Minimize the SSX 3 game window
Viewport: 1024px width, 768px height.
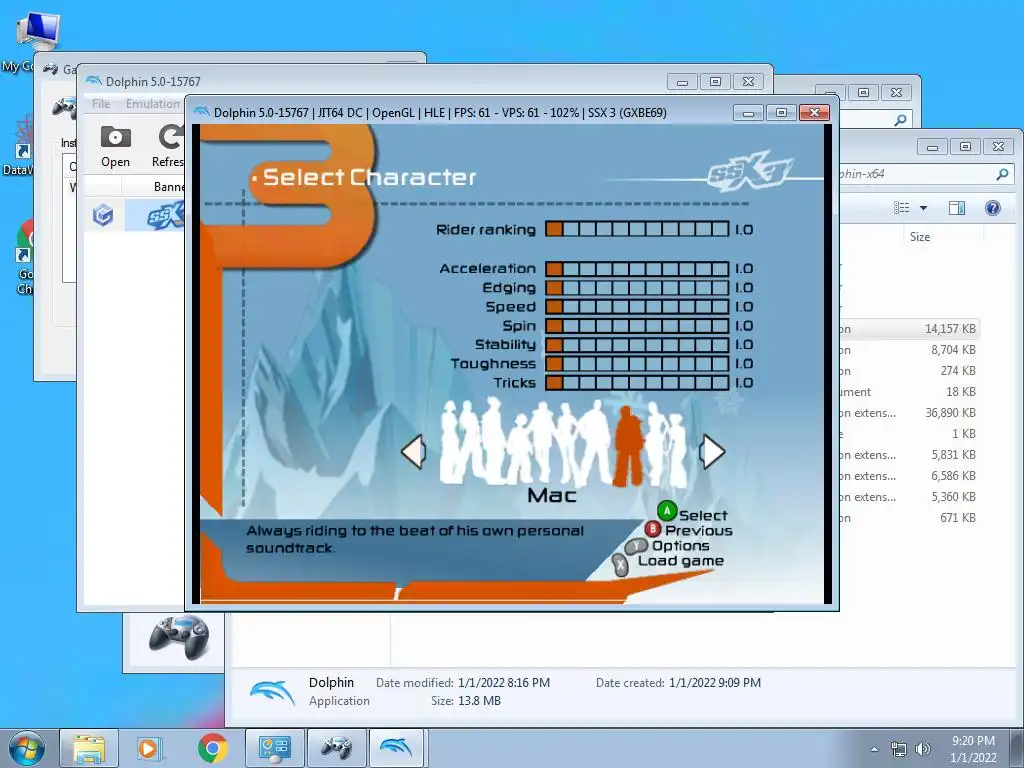748,113
